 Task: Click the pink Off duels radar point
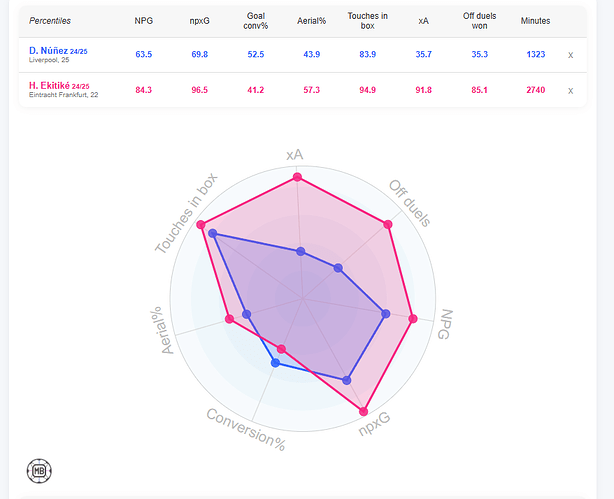388,224
